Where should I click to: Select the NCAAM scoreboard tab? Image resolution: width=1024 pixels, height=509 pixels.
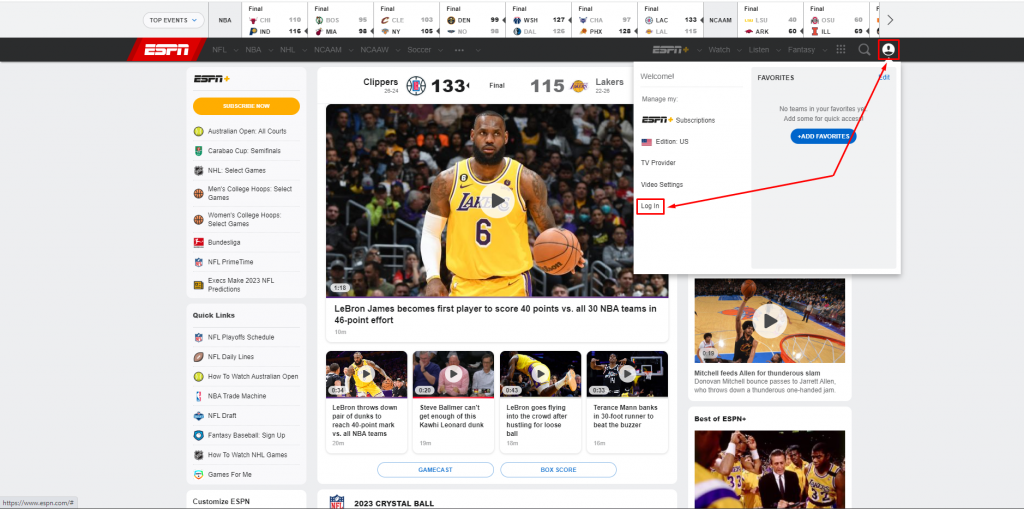[x=720, y=20]
